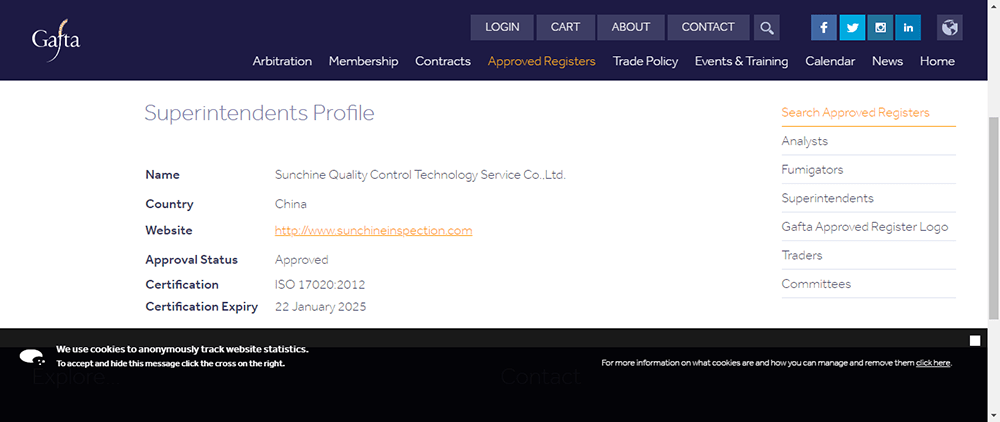Open Gafta's Facebook page icon
The image size is (1000, 422).
[x=824, y=27]
